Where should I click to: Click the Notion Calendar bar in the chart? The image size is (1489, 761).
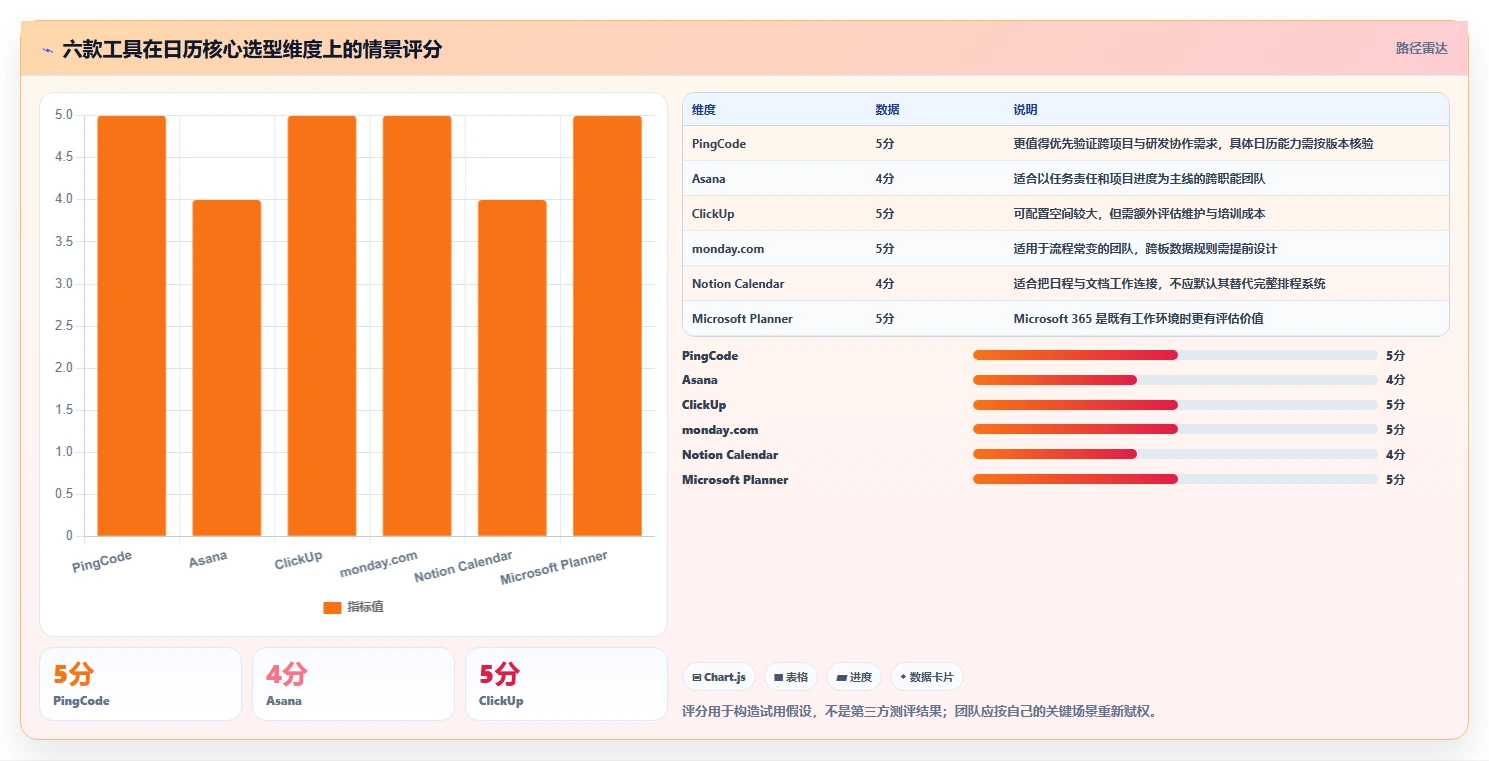[512, 368]
